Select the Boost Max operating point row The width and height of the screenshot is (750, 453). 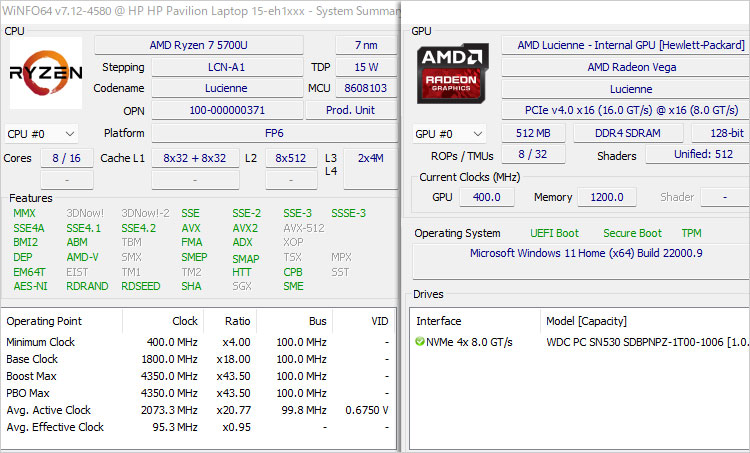click(x=198, y=378)
